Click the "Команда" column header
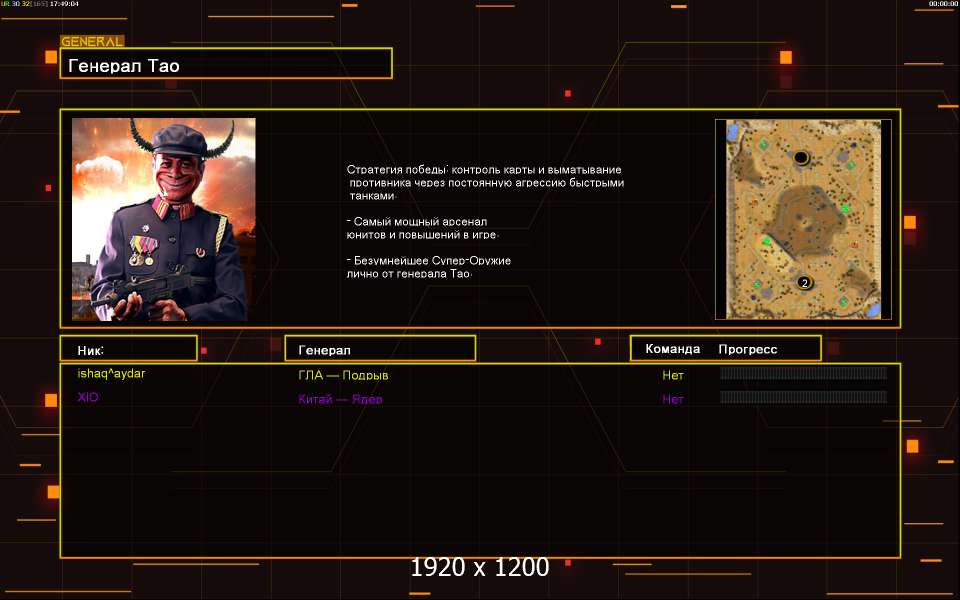 point(672,349)
